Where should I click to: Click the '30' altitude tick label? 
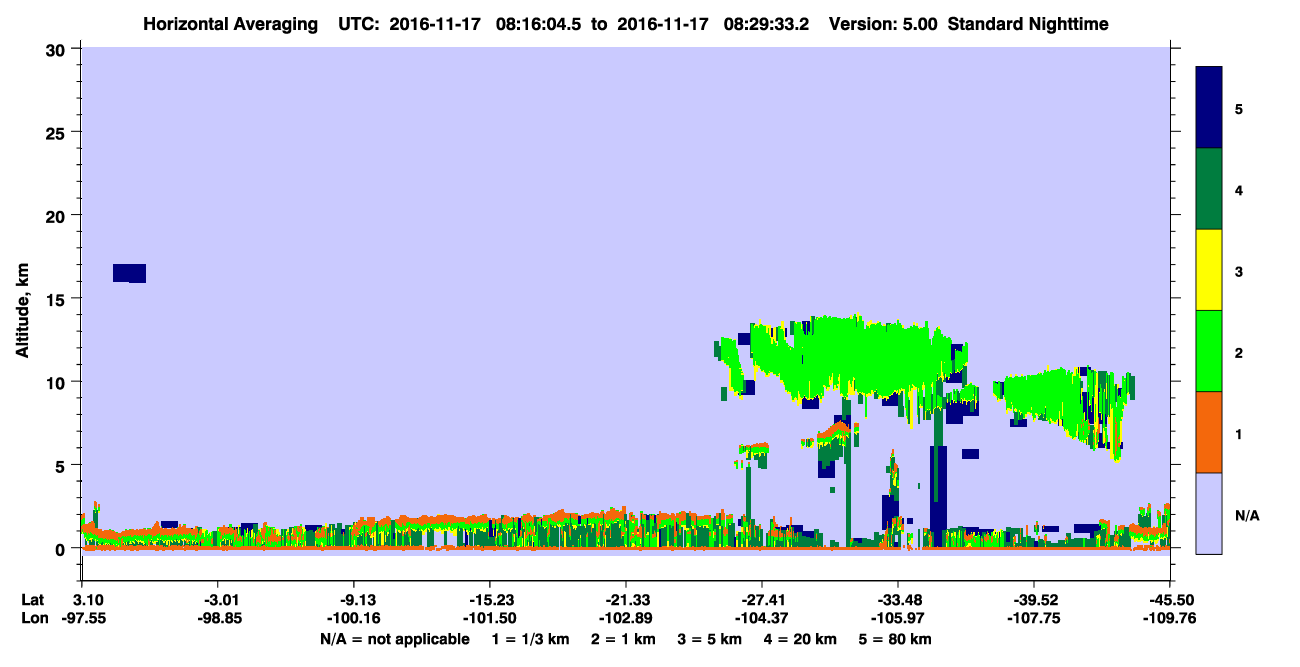coord(58,48)
